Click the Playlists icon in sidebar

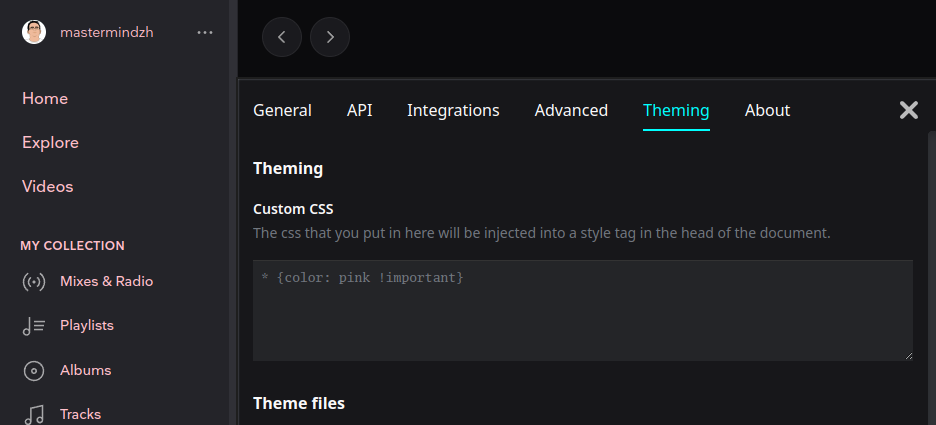34,326
